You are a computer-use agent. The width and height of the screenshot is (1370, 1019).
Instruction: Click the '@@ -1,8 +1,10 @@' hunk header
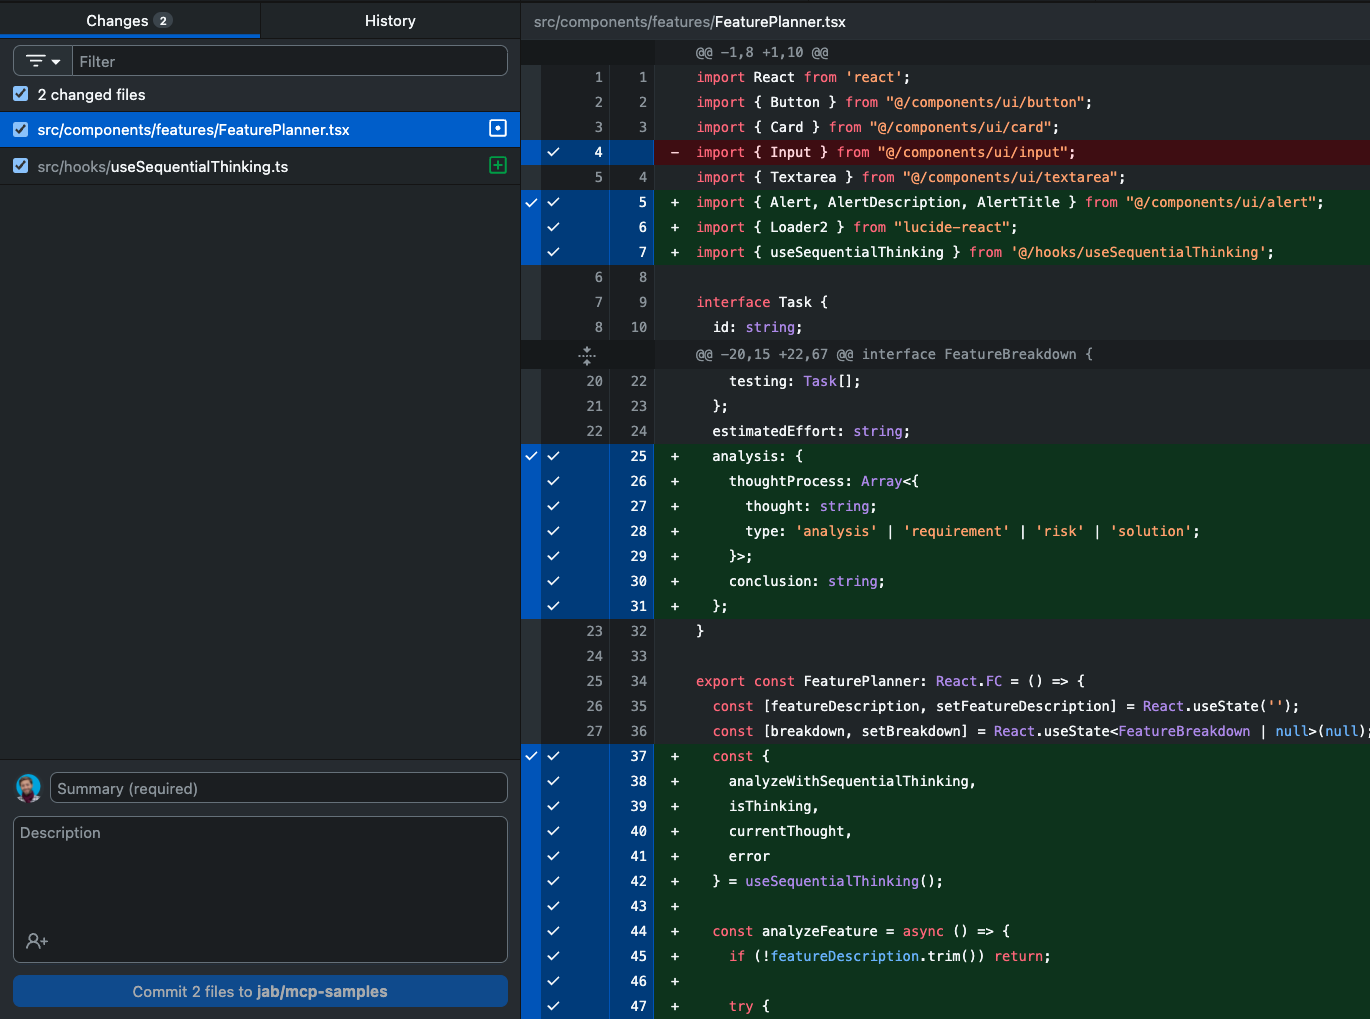pos(762,52)
